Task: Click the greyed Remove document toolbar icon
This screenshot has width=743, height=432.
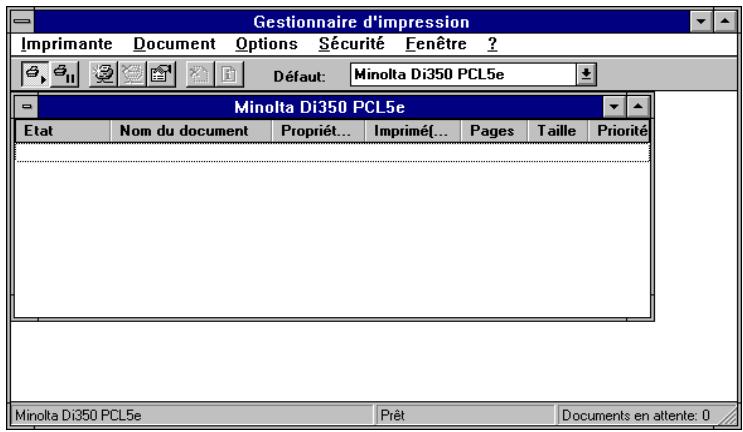Action: (199, 74)
